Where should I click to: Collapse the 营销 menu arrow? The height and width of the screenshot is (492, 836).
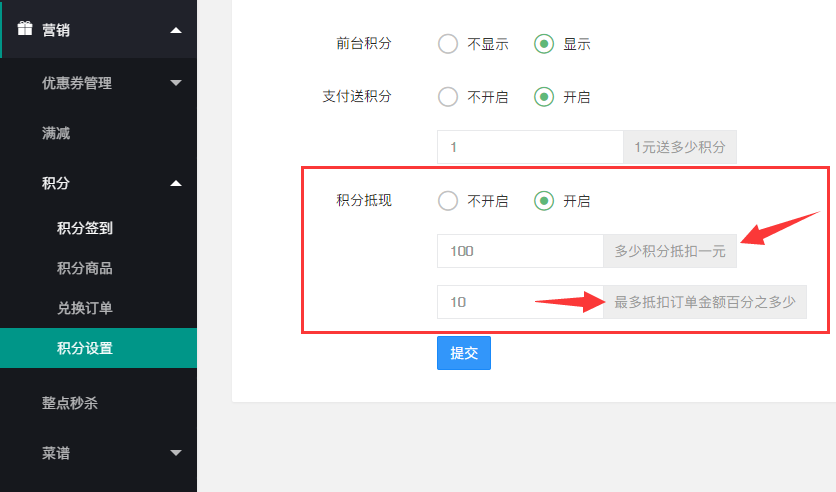tap(176, 30)
